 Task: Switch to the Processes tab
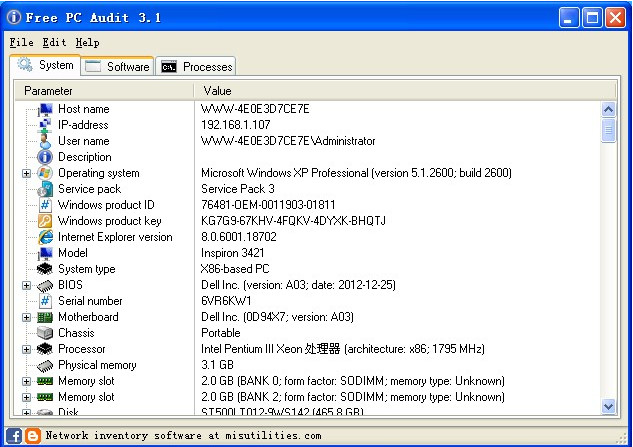(x=196, y=66)
